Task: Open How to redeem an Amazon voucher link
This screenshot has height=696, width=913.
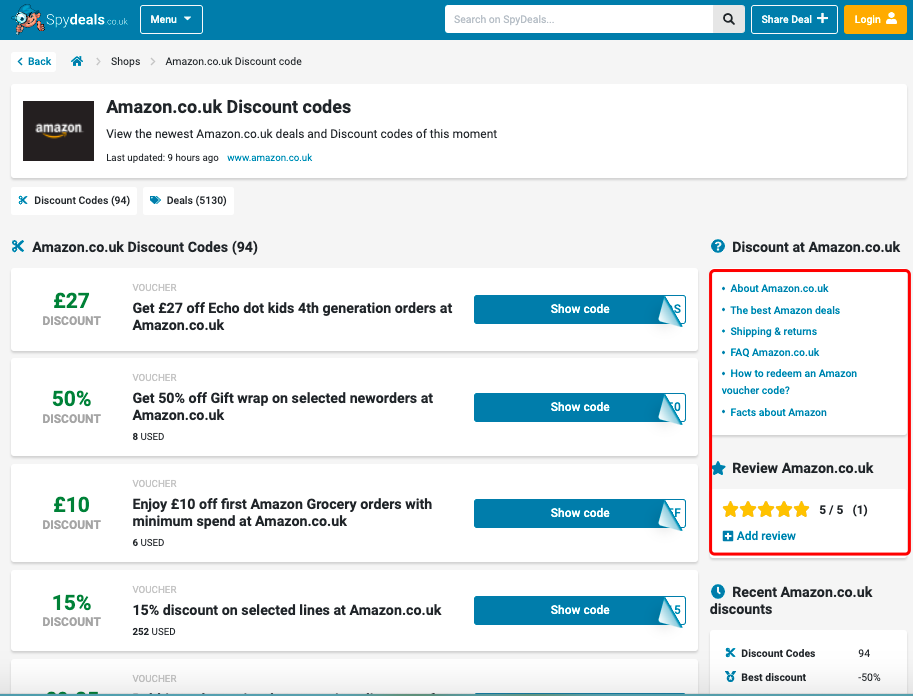Action: tap(789, 382)
